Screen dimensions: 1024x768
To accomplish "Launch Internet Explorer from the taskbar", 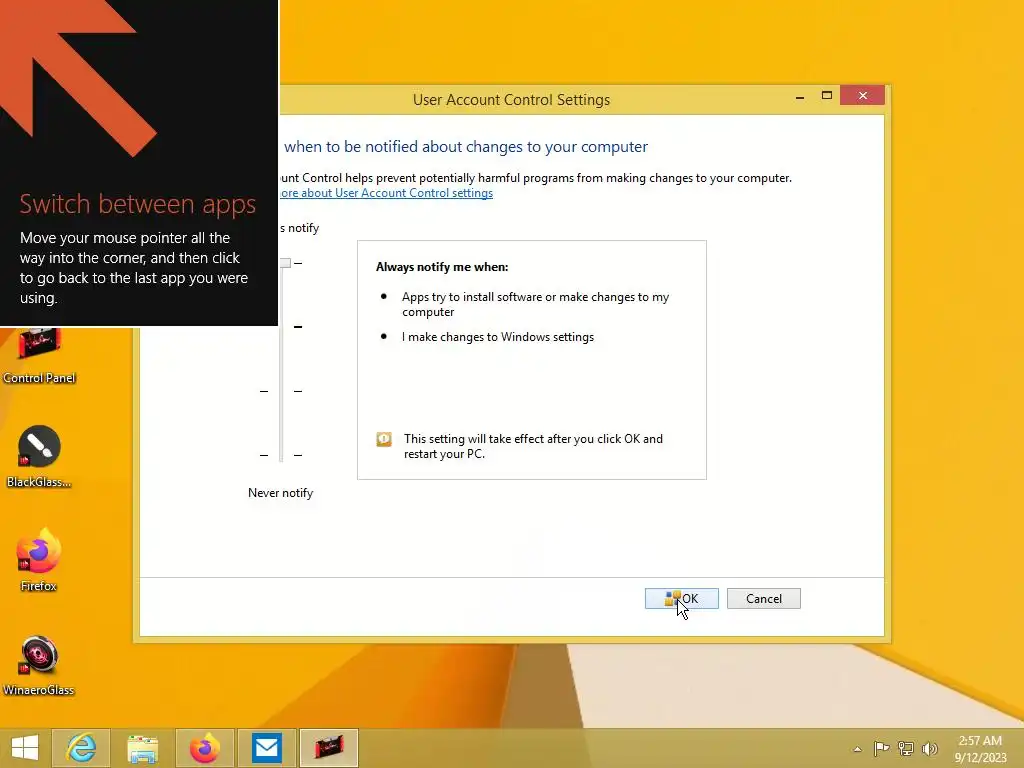I will (x=81, y=748).
